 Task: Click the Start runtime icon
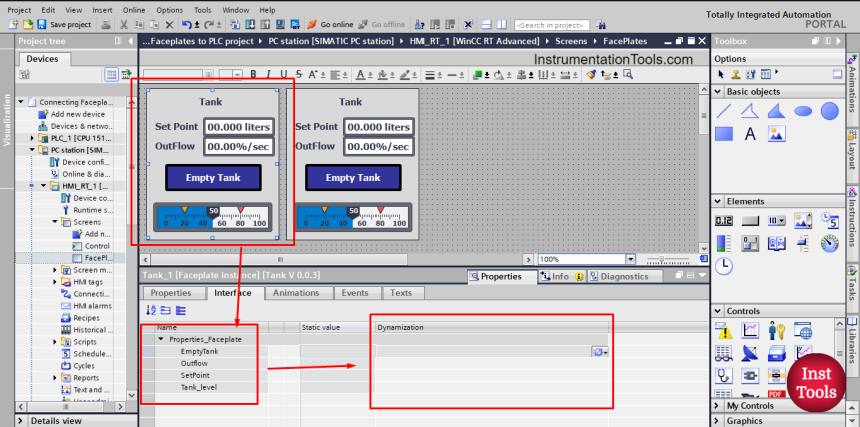point(295,25)
